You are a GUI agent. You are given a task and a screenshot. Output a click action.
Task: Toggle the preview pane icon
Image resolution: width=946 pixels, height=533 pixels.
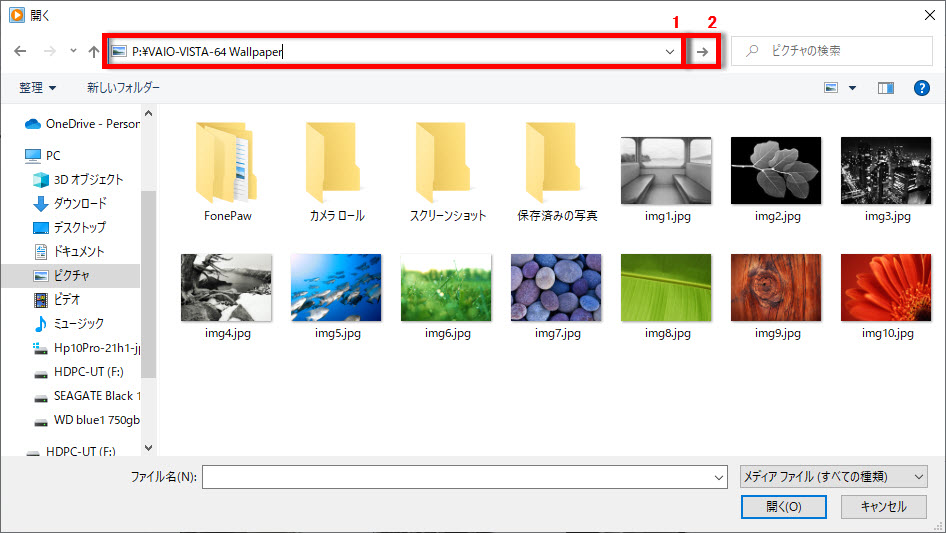(x=885, y=88)
